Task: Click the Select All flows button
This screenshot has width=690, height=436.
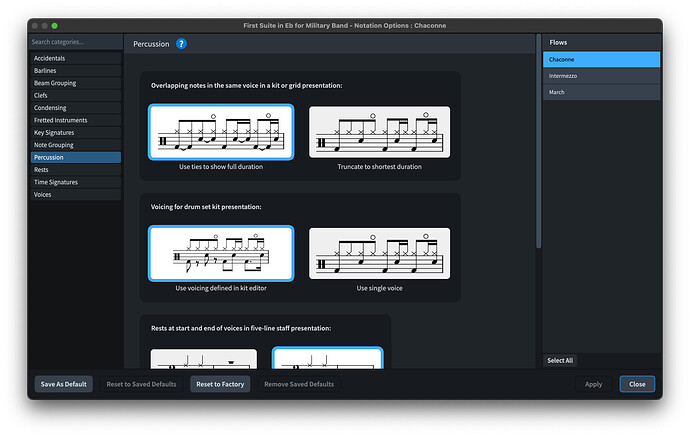Action: (x=560, y=360)
